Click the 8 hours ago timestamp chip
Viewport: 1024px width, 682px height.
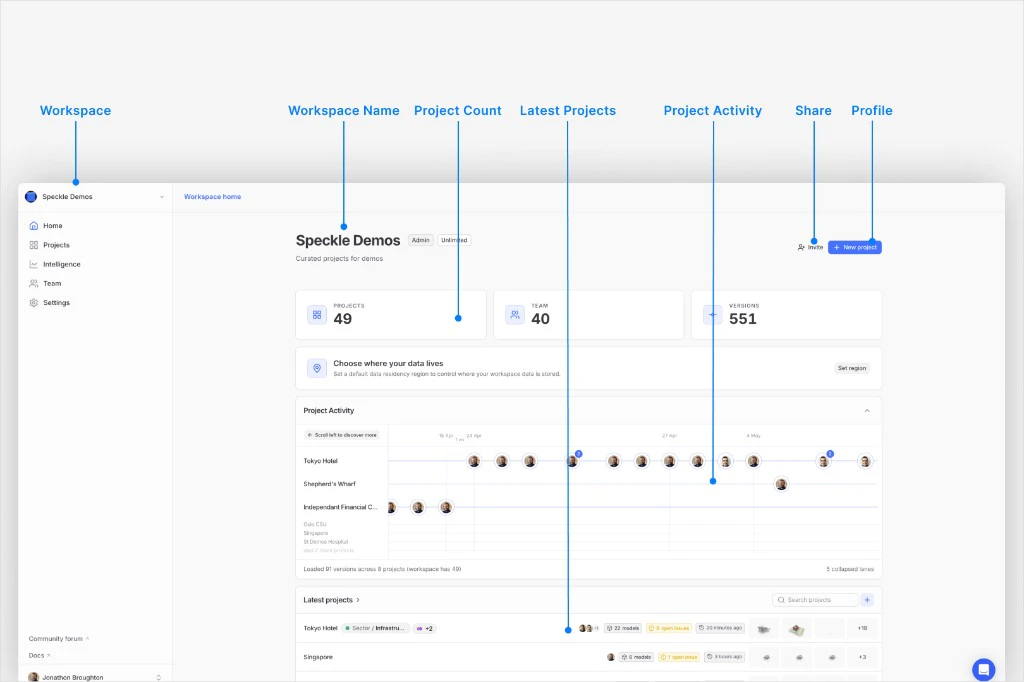(725, 657)
